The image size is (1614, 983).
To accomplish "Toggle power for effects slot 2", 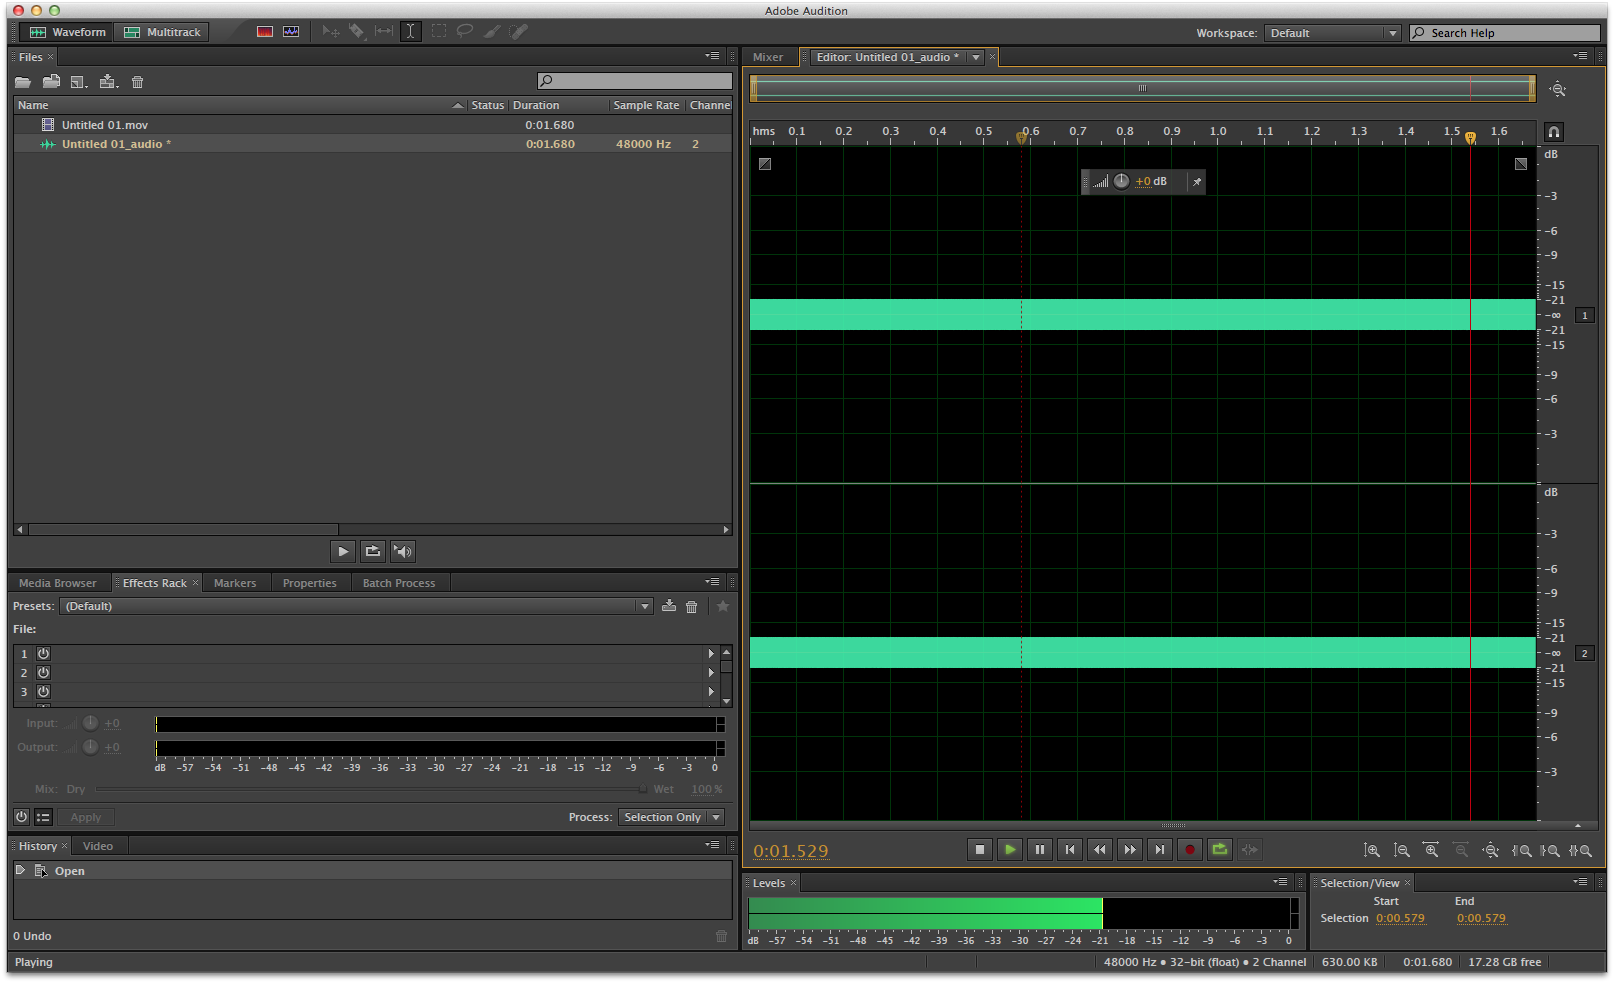I will tap(44, 672).
